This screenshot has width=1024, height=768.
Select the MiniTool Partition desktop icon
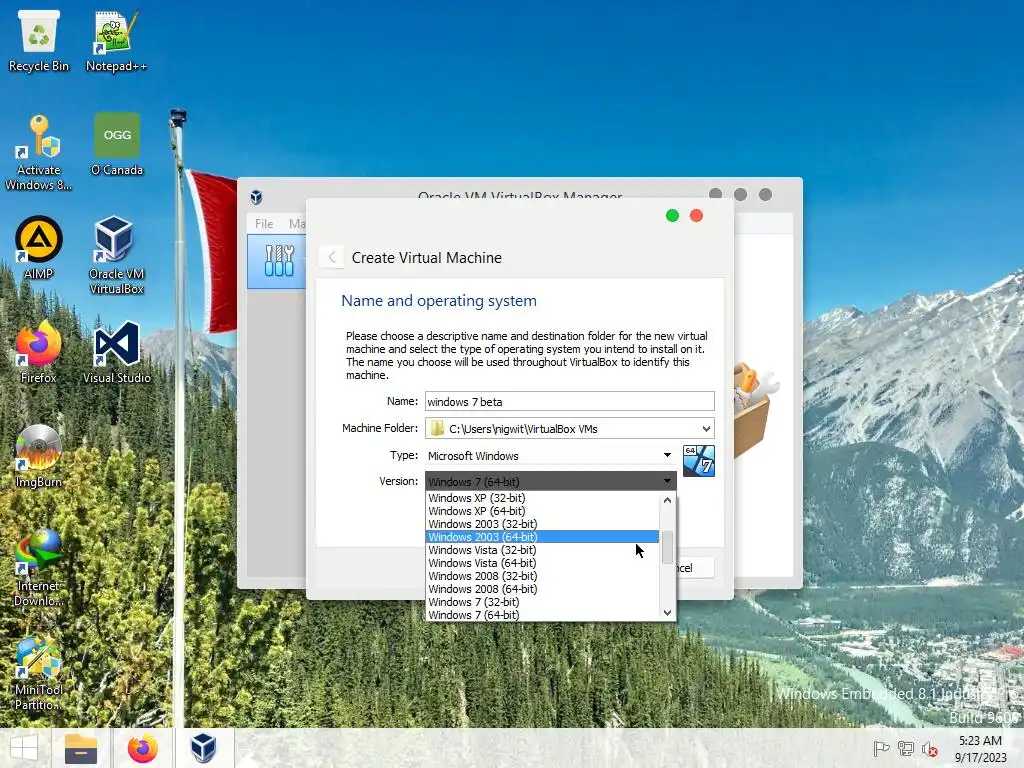pyautogui.click(x=39, y=673)
